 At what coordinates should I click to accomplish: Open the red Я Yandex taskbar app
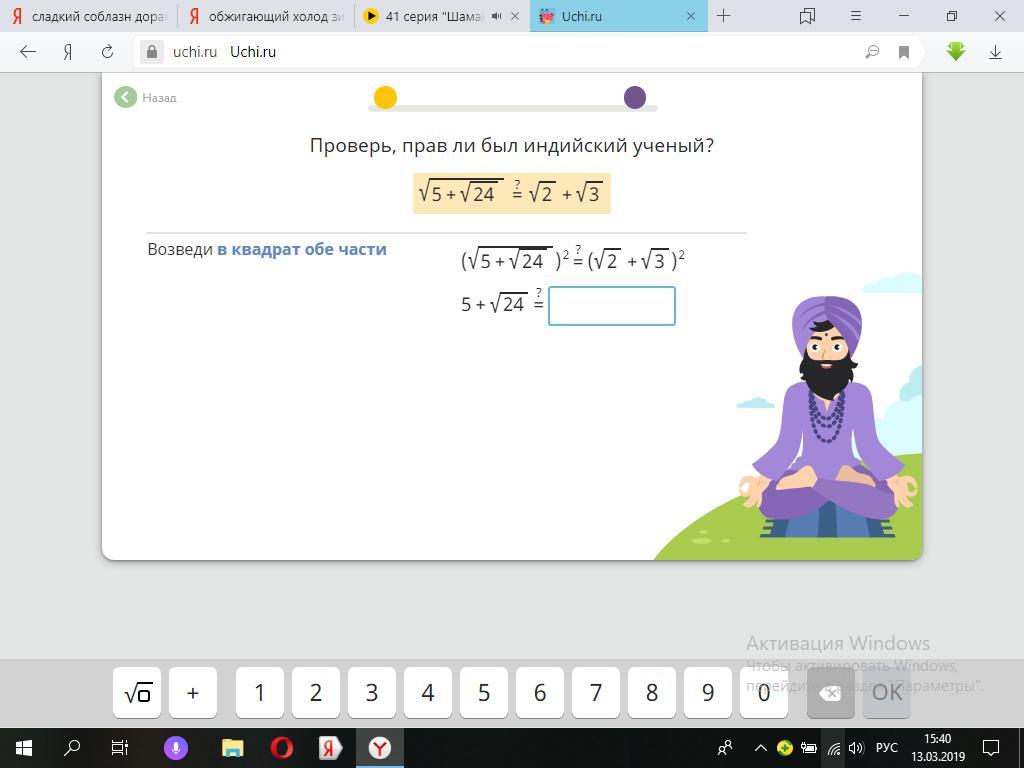coord(330,748)
